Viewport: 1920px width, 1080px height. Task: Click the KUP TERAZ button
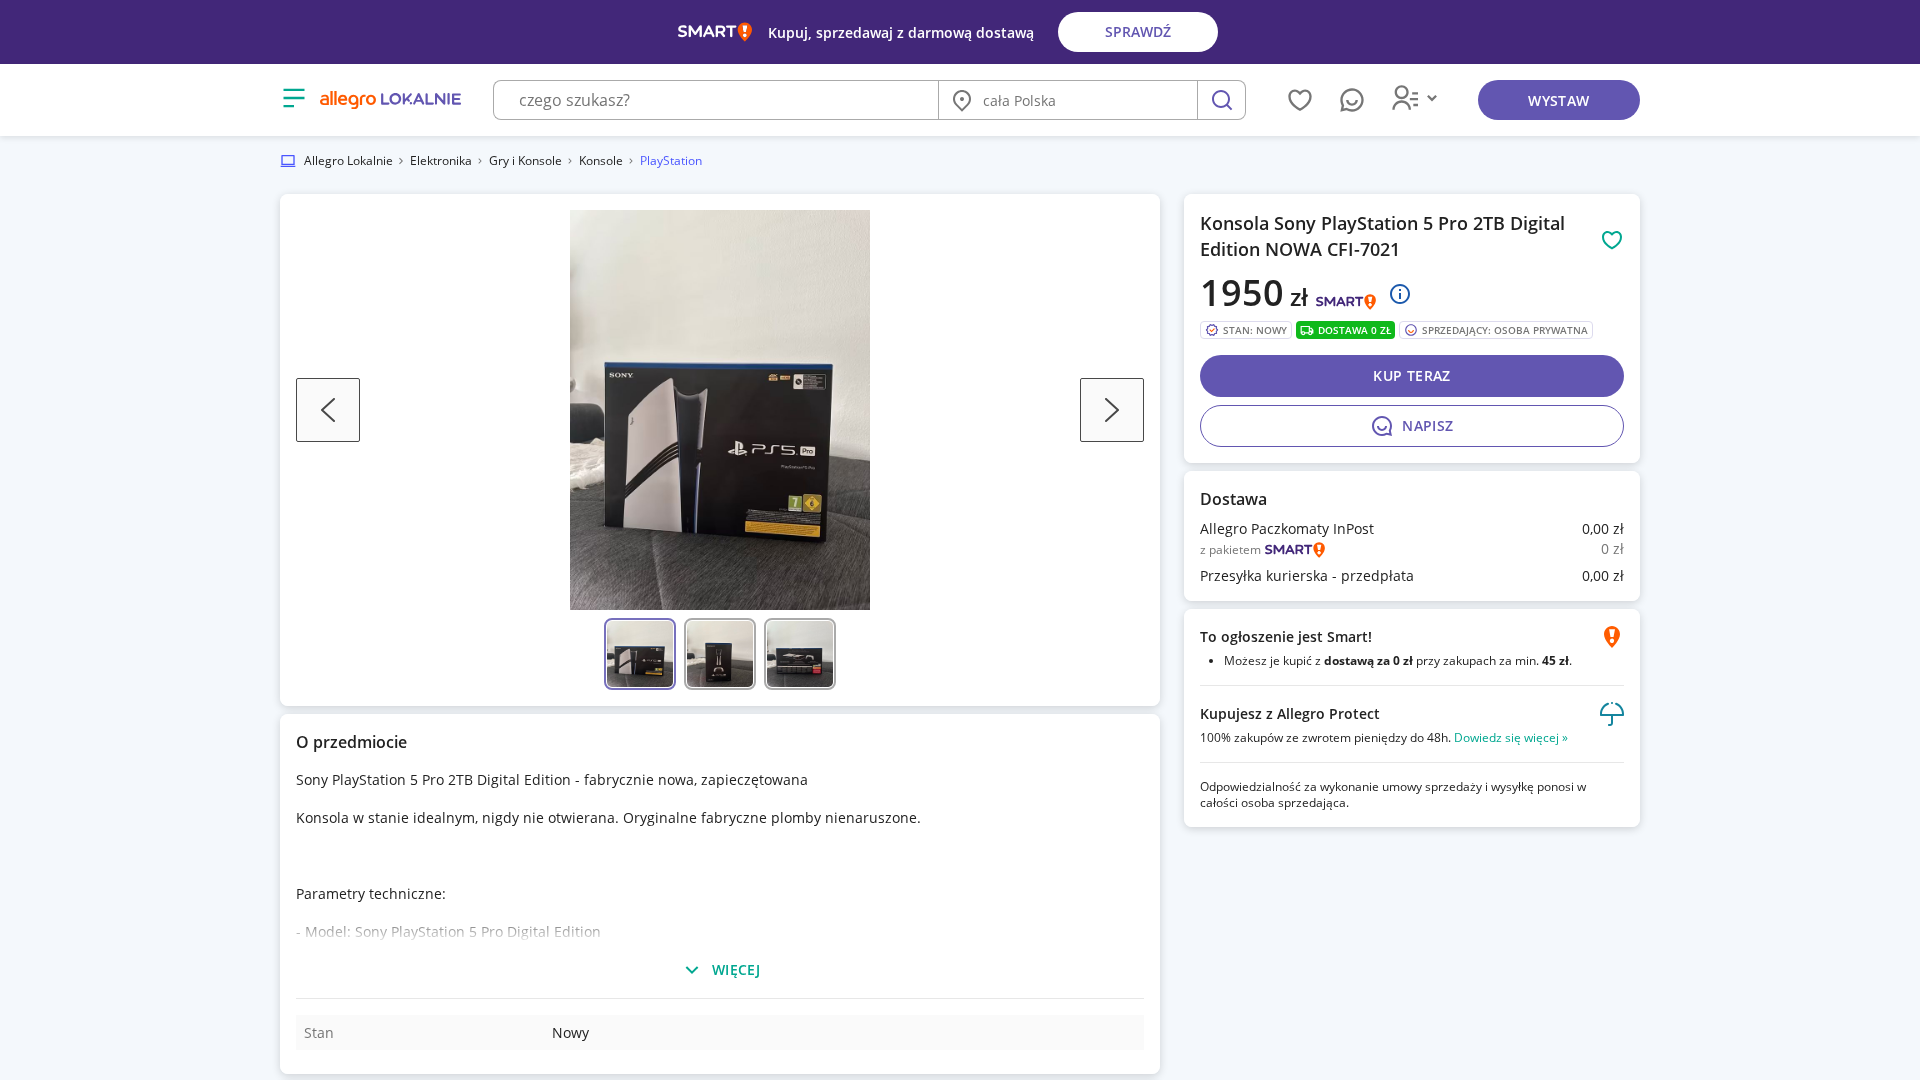click(1412, 376)
